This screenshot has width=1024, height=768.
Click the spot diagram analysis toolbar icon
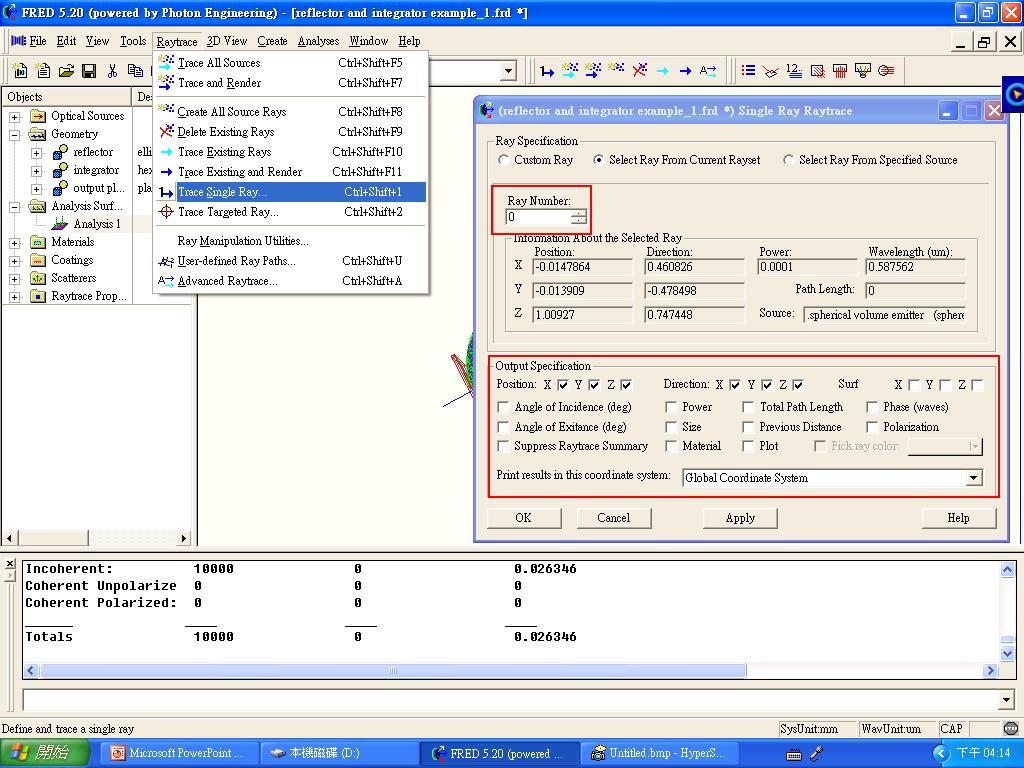click(x=771, y=71)
